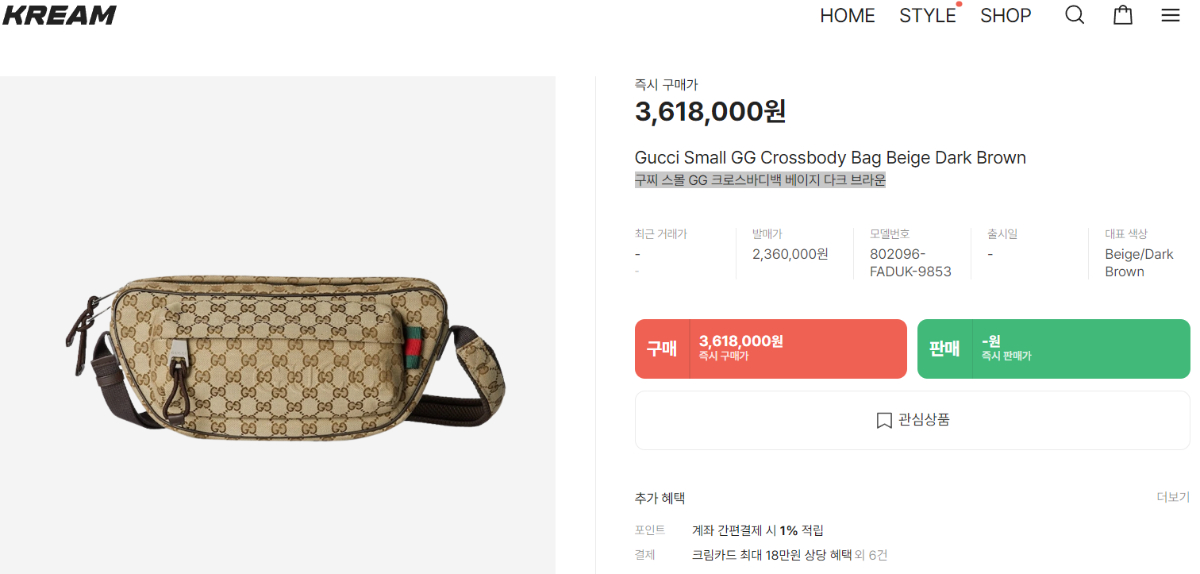Viewport: 1200px width, 574px height.
Task: Click the model number 802096-FADUK-9853
Action: click(x=910, y=263)
